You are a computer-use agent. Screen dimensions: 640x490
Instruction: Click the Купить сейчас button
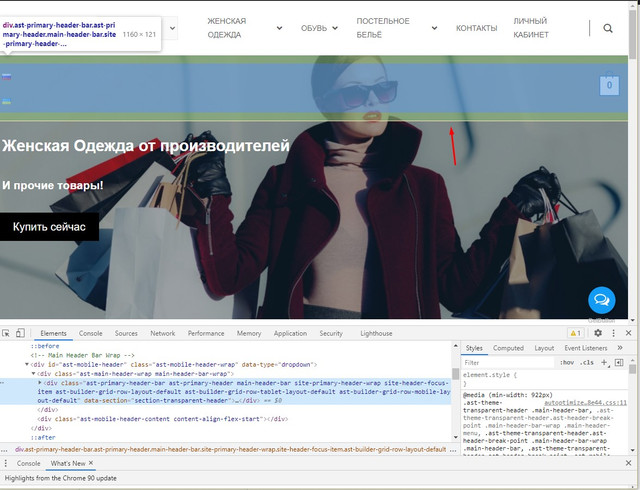[x=49, y=227]
